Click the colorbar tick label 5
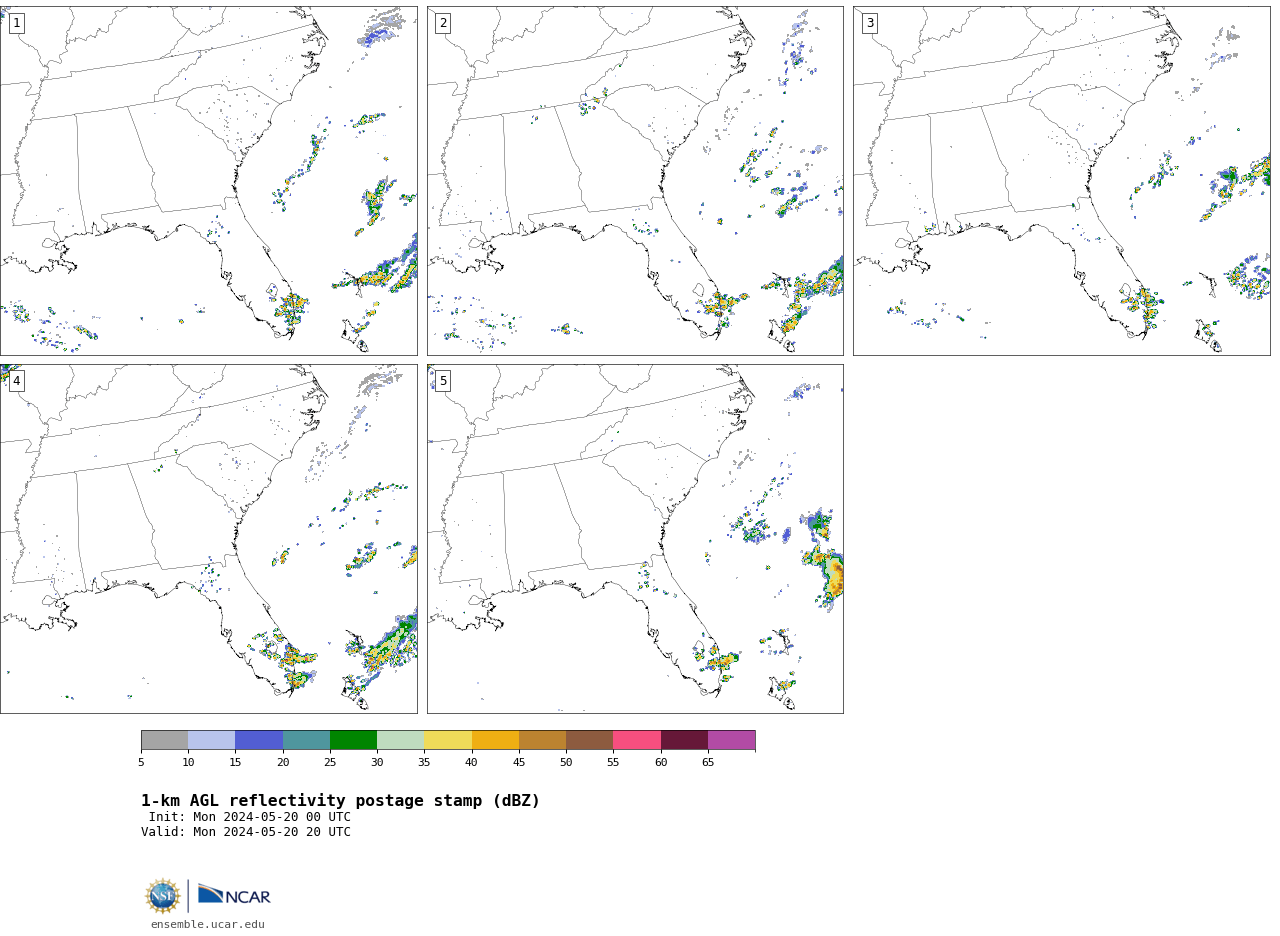The image size is (1280, 936). click(x=141, y=763)
